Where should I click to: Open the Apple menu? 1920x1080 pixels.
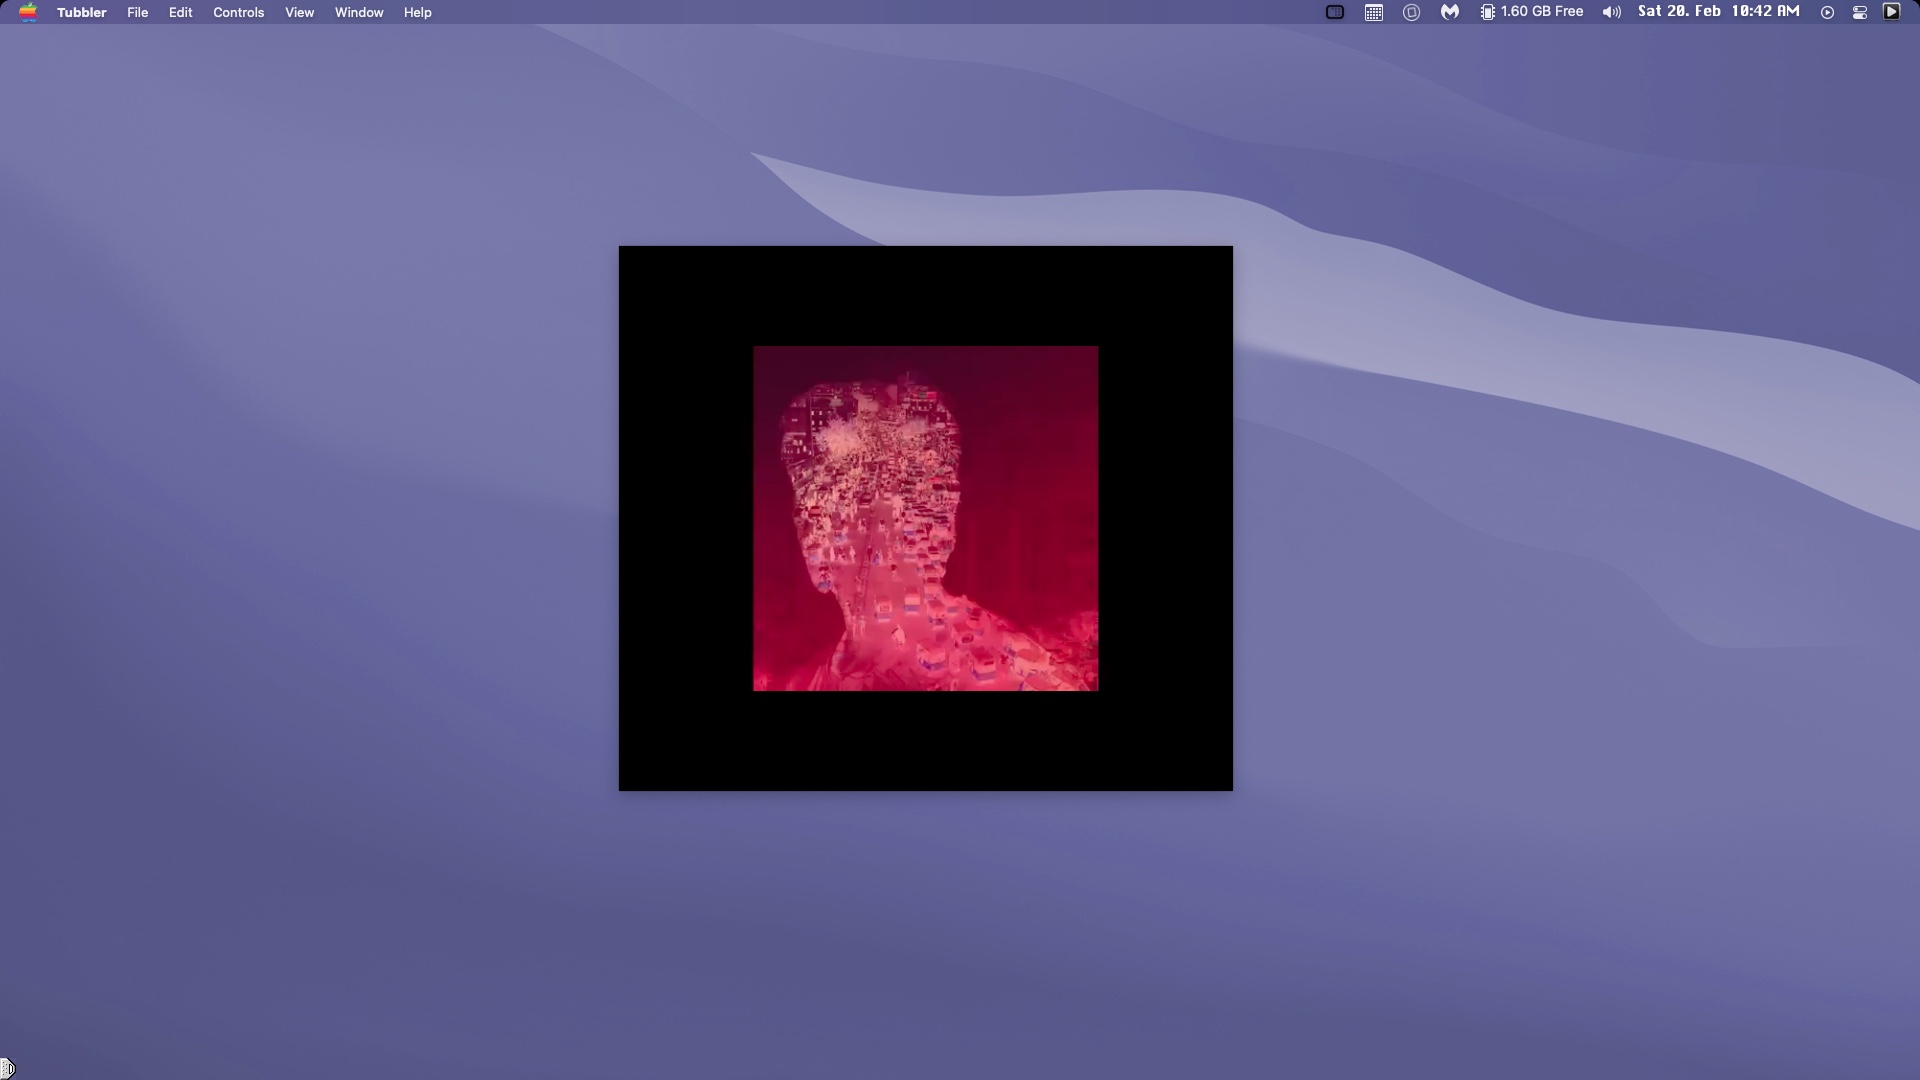coord(28,12)
